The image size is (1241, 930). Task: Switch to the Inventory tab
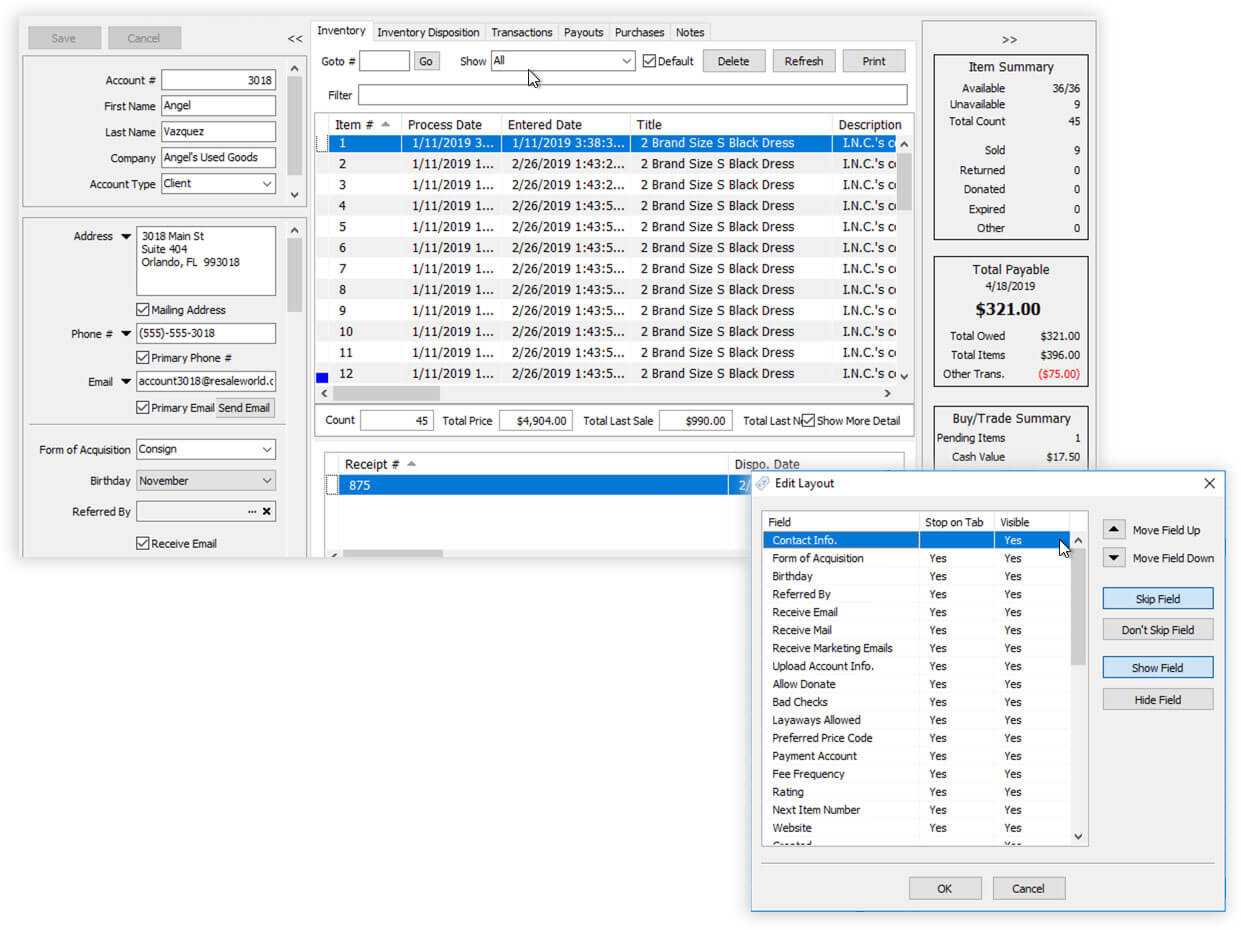pos(341,31)
